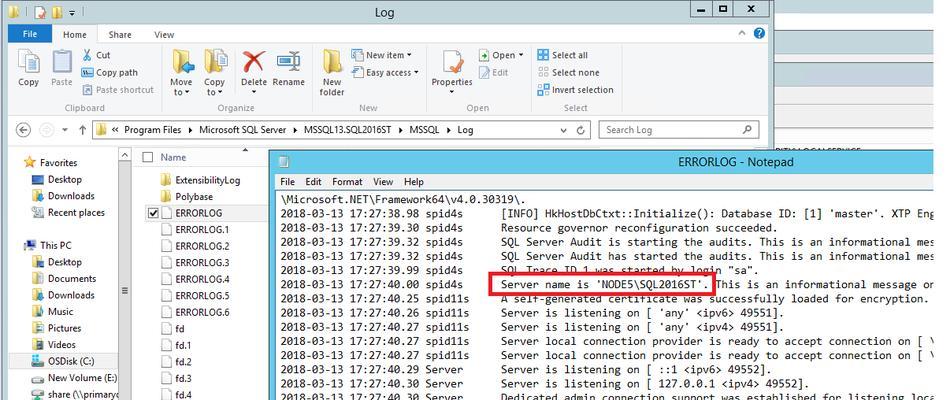The image size is (950, 400).
Task: Open Documents under This PC
Action: 64,279
